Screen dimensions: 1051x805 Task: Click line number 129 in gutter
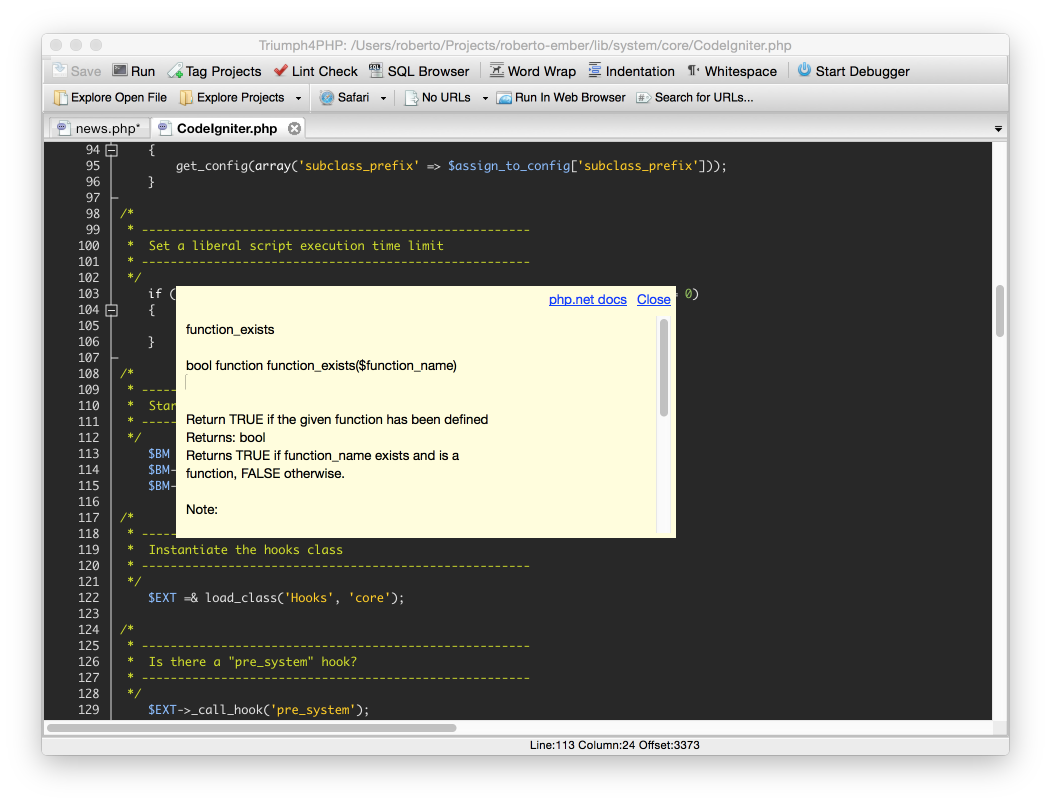point(88,710)
